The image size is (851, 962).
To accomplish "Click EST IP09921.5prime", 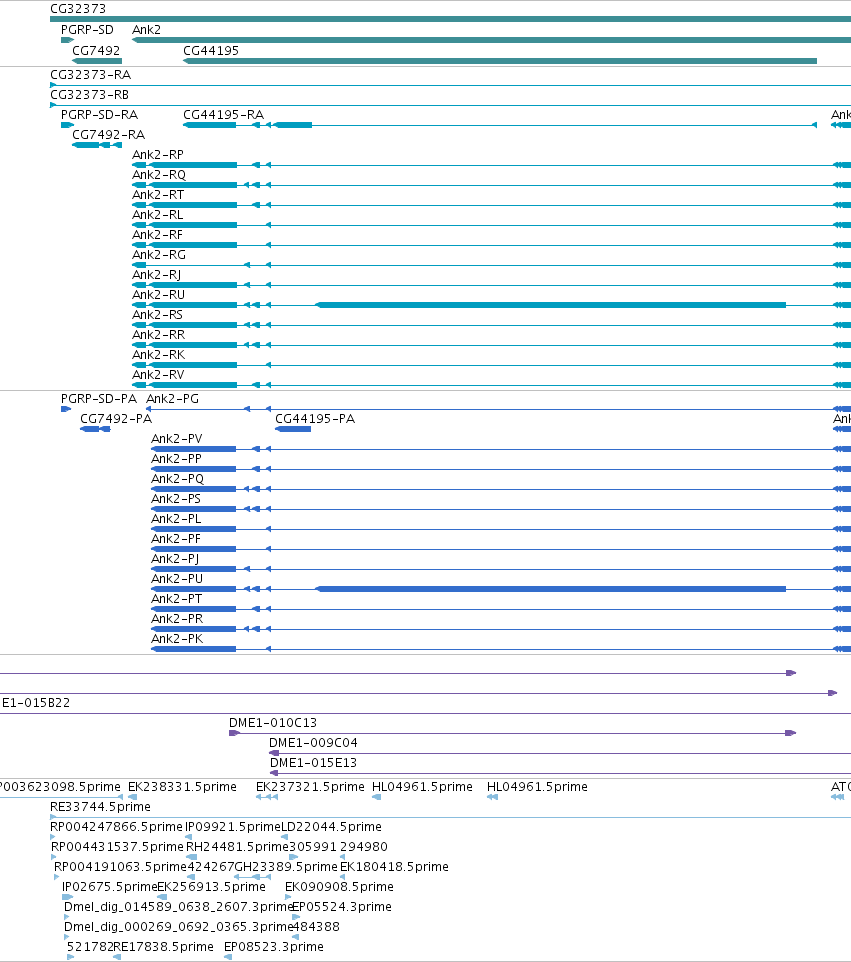I will coord(233,827).
